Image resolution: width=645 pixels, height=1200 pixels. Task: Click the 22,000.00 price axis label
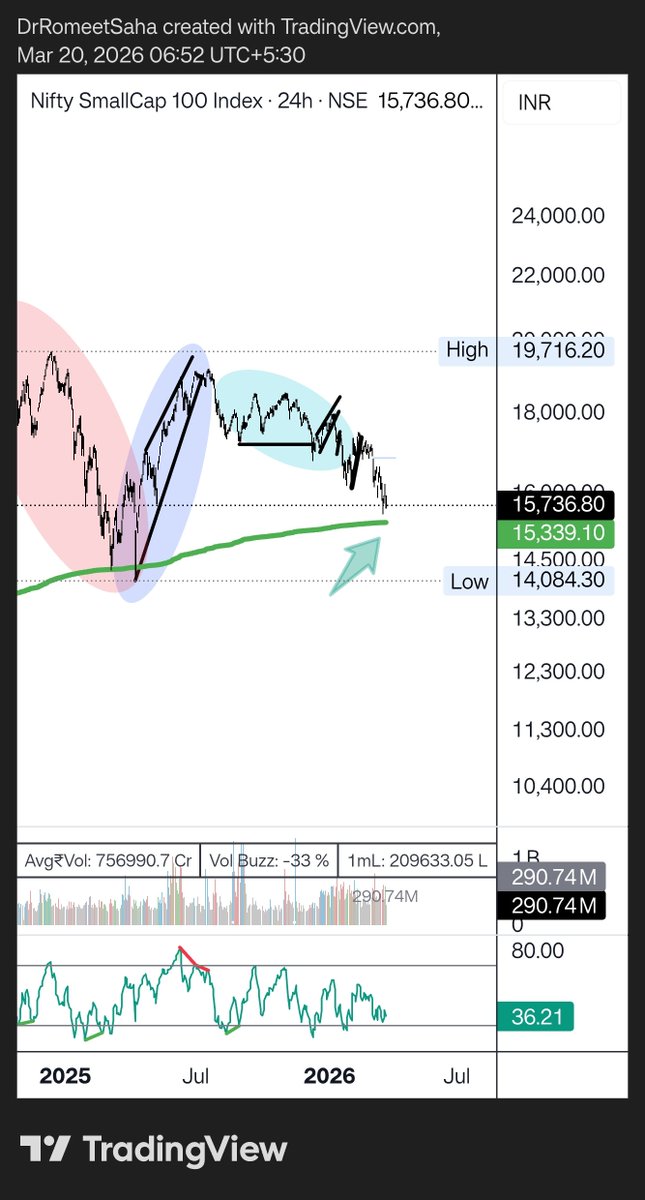(x=558, y=275)
